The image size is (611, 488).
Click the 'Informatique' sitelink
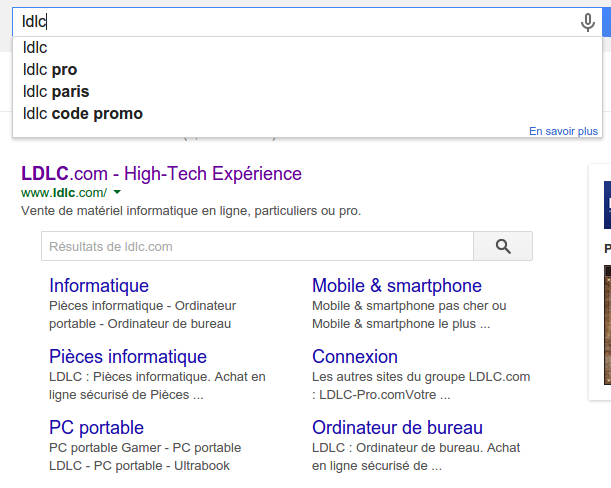coord(99,286)
